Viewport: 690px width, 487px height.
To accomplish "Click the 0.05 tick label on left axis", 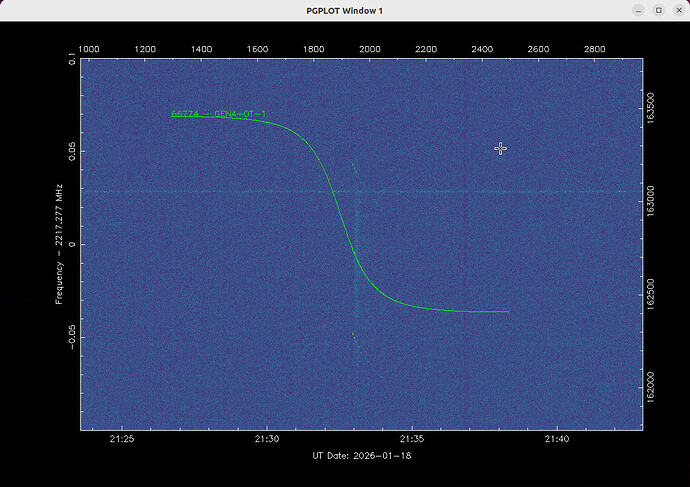I will 70,151.
